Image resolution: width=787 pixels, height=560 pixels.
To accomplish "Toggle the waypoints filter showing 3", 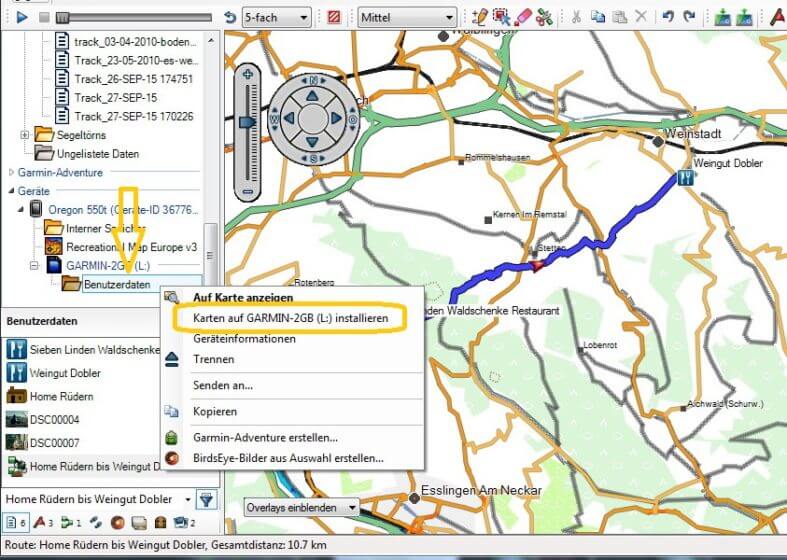I will pos(44,522).
